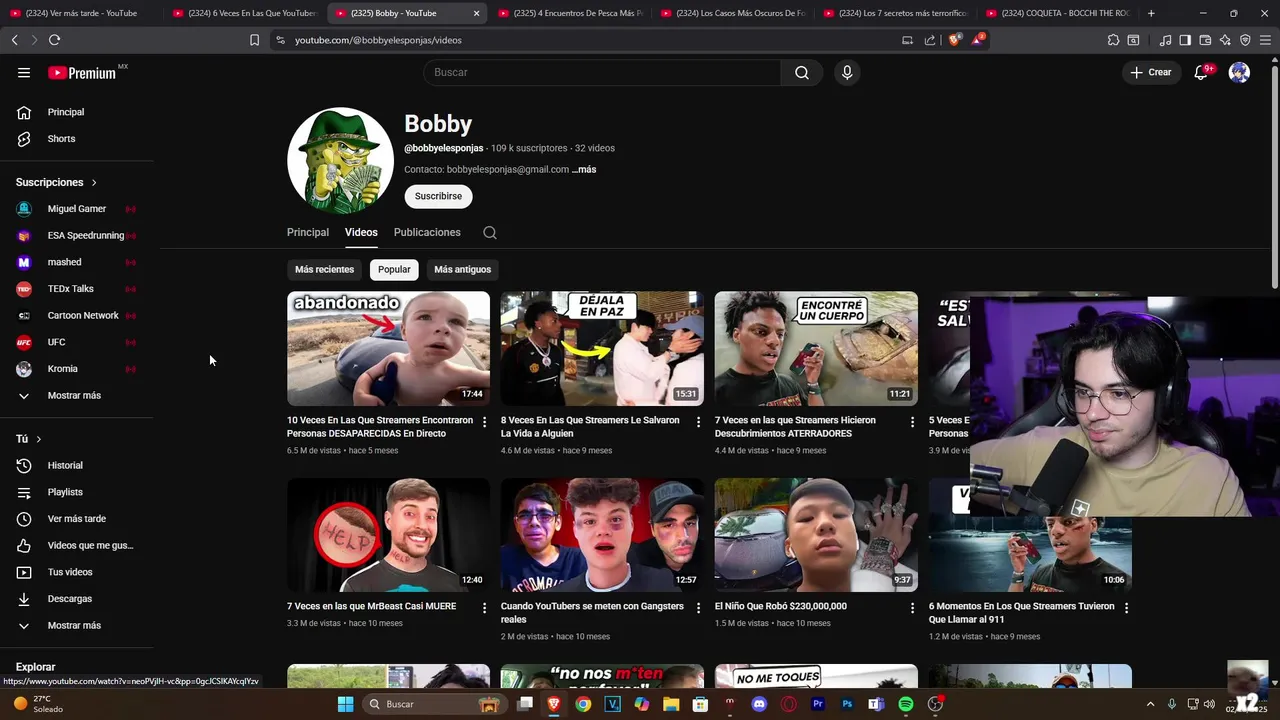The height and width of the screenshot is (720, 1280).
Task: Expand the Tú section chevron
Action: (39, 439)
